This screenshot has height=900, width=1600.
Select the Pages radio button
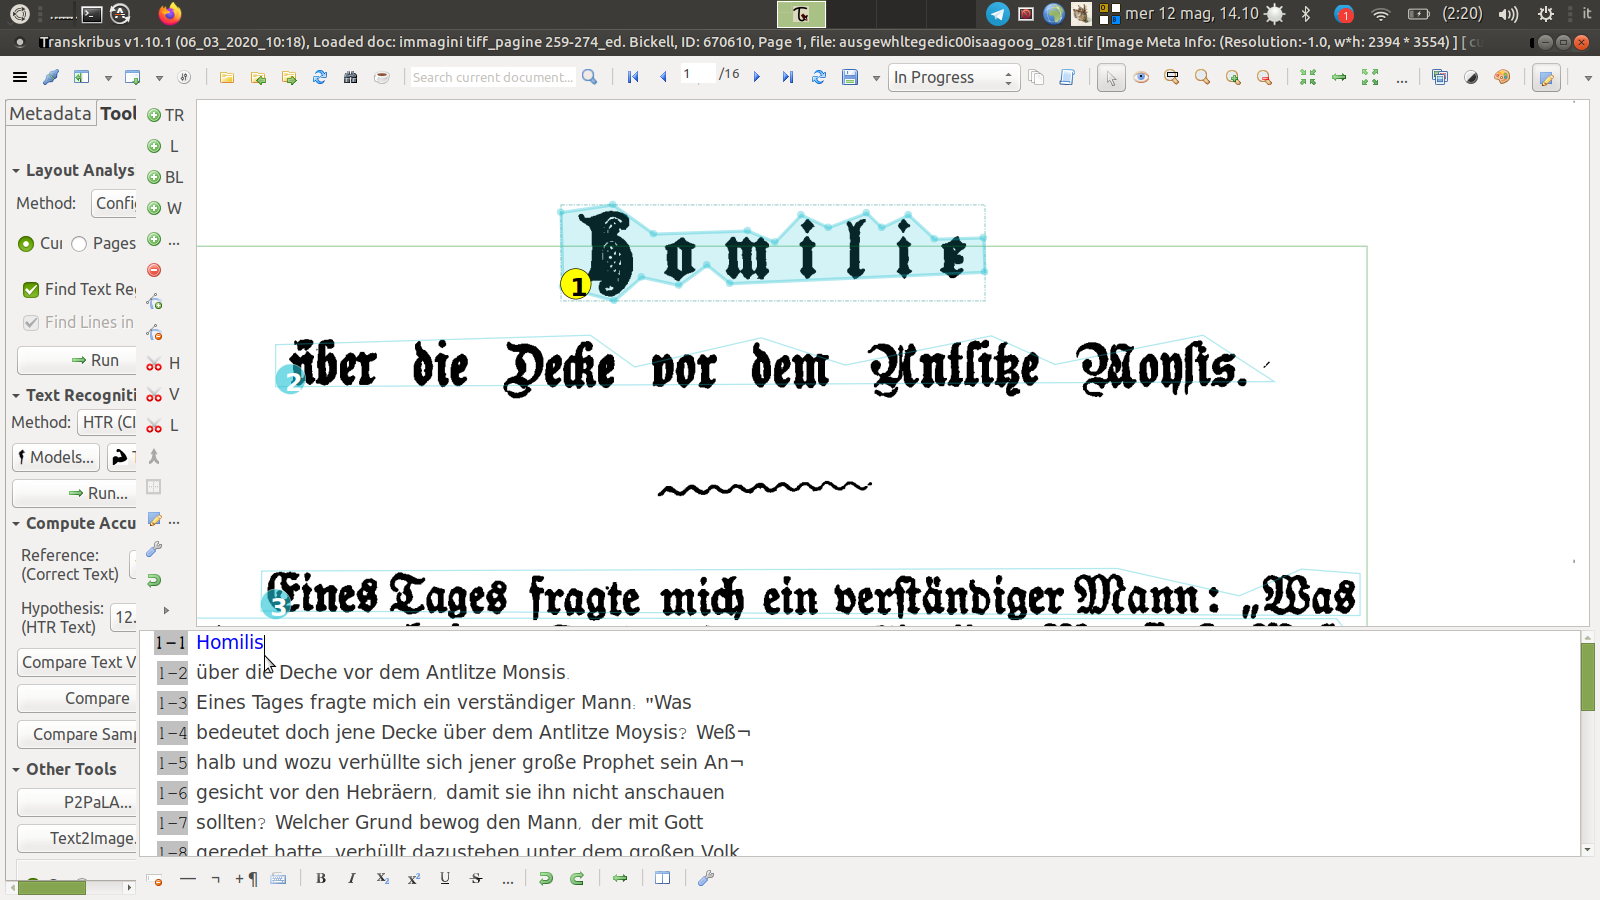80,243
